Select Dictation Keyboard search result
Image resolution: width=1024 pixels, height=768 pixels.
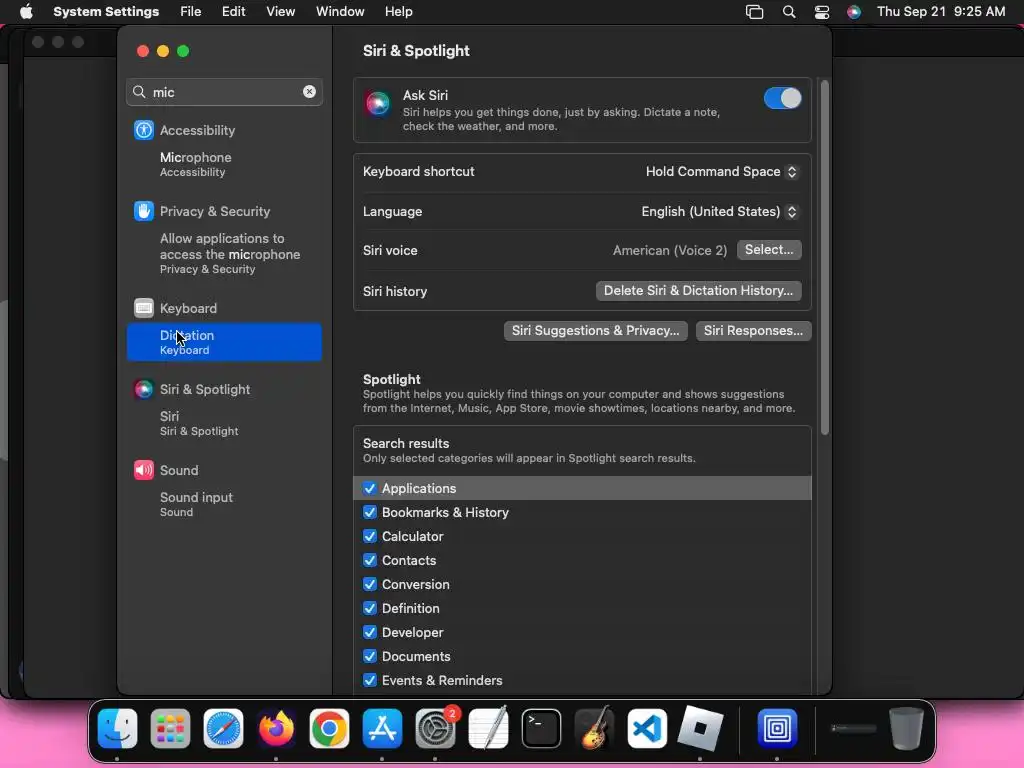coord(224,342)
